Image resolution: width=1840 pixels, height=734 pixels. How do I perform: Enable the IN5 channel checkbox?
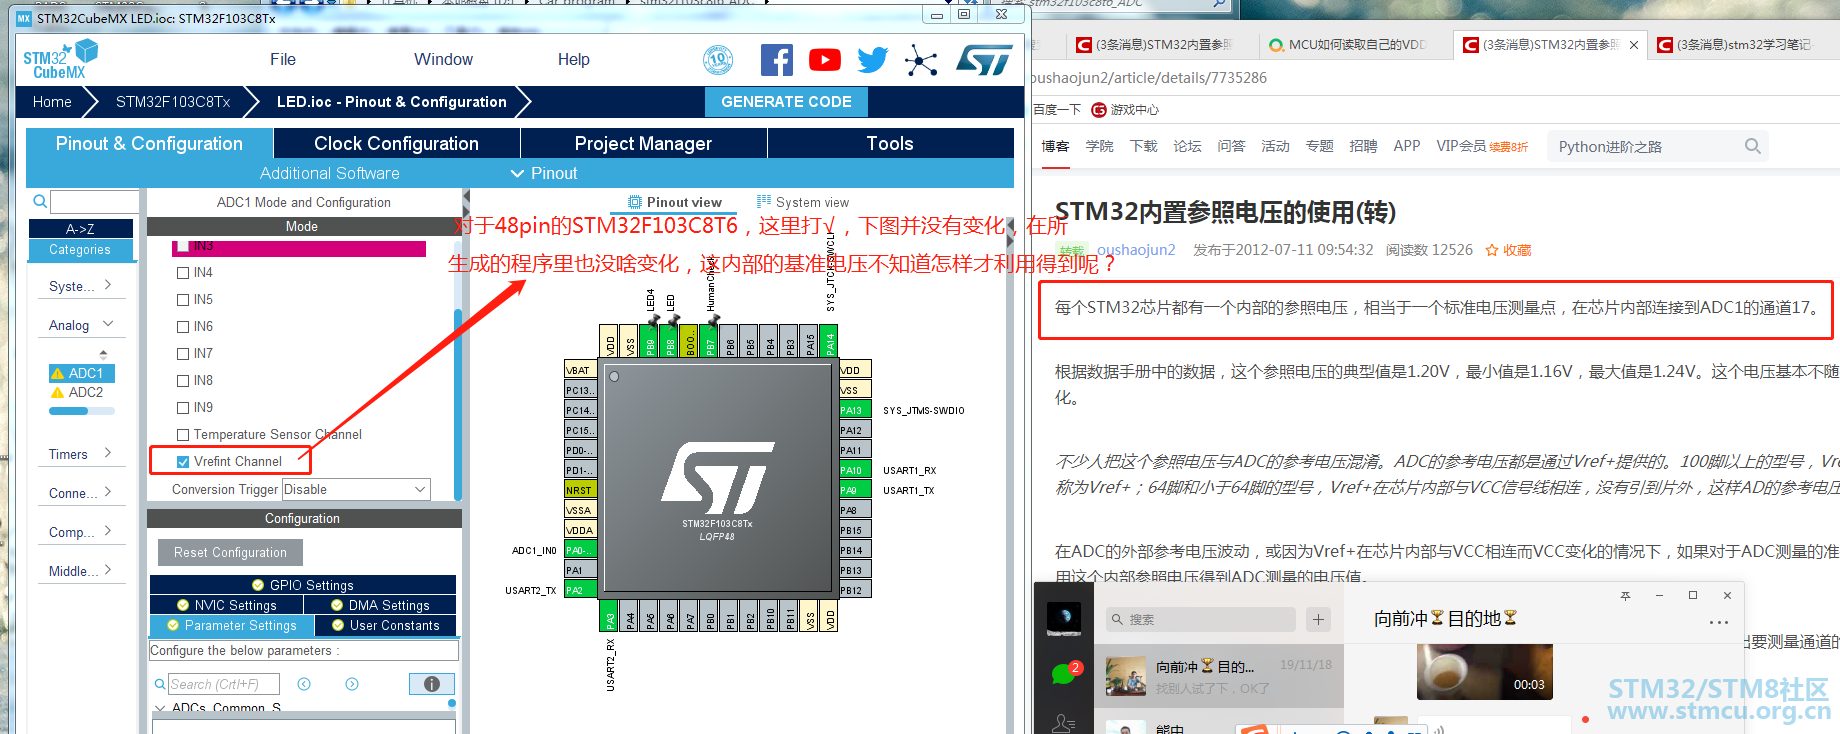[x=183, y=300]
